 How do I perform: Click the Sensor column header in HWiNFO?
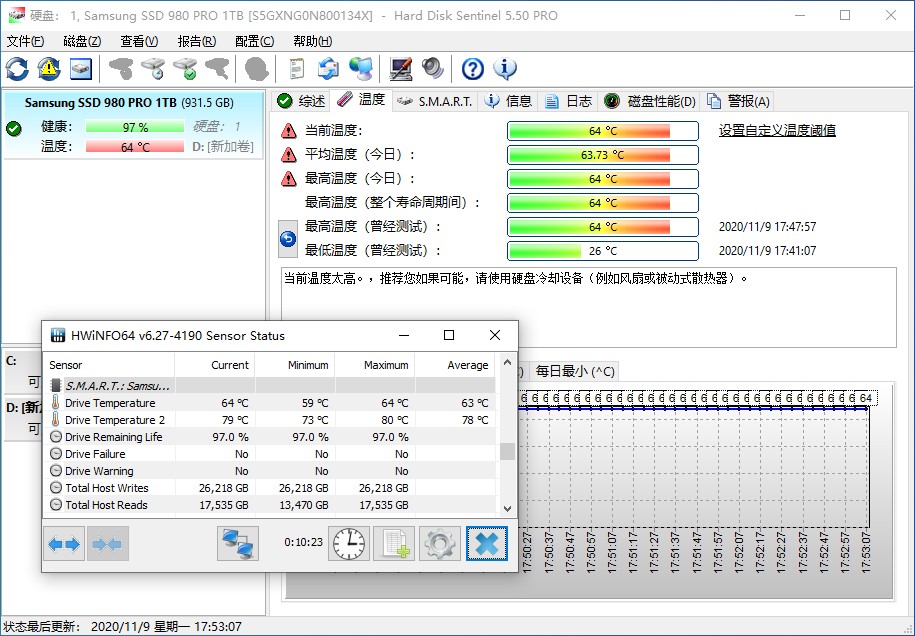point(109,365)
